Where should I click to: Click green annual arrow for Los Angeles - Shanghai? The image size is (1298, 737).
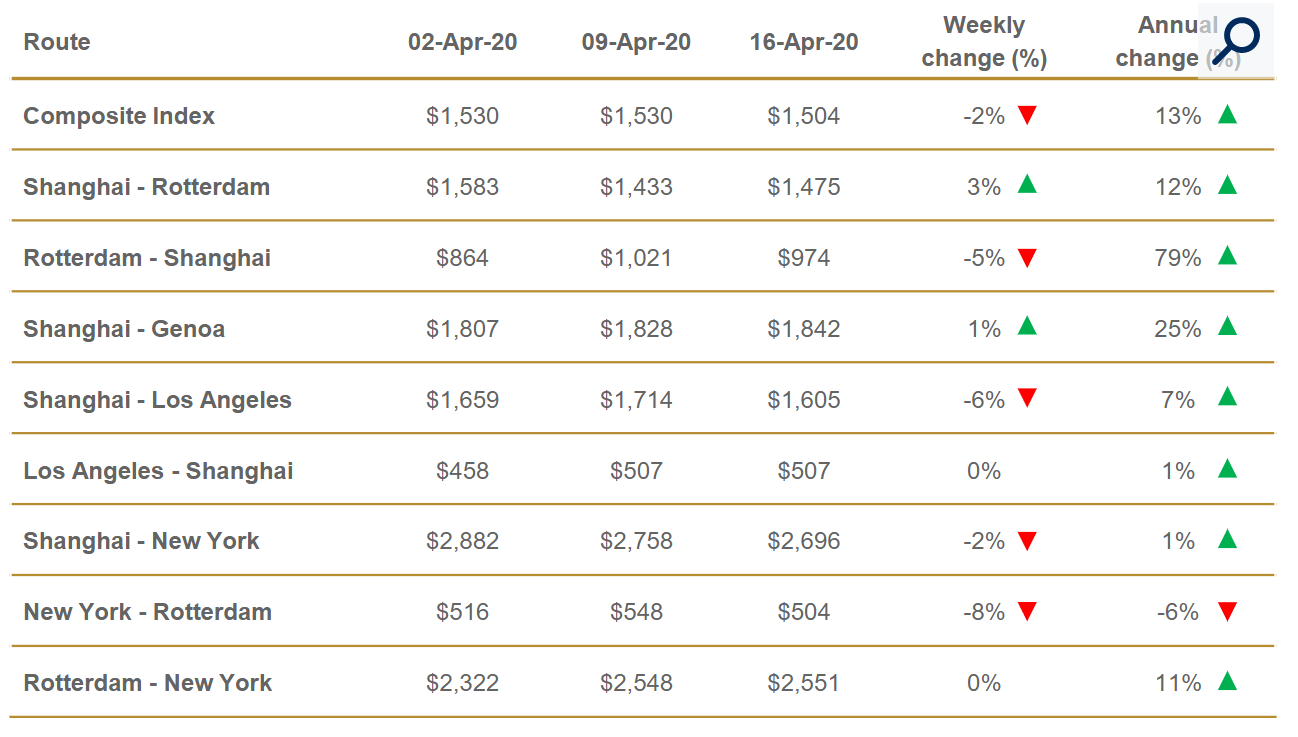click(x=1228, y=468)
